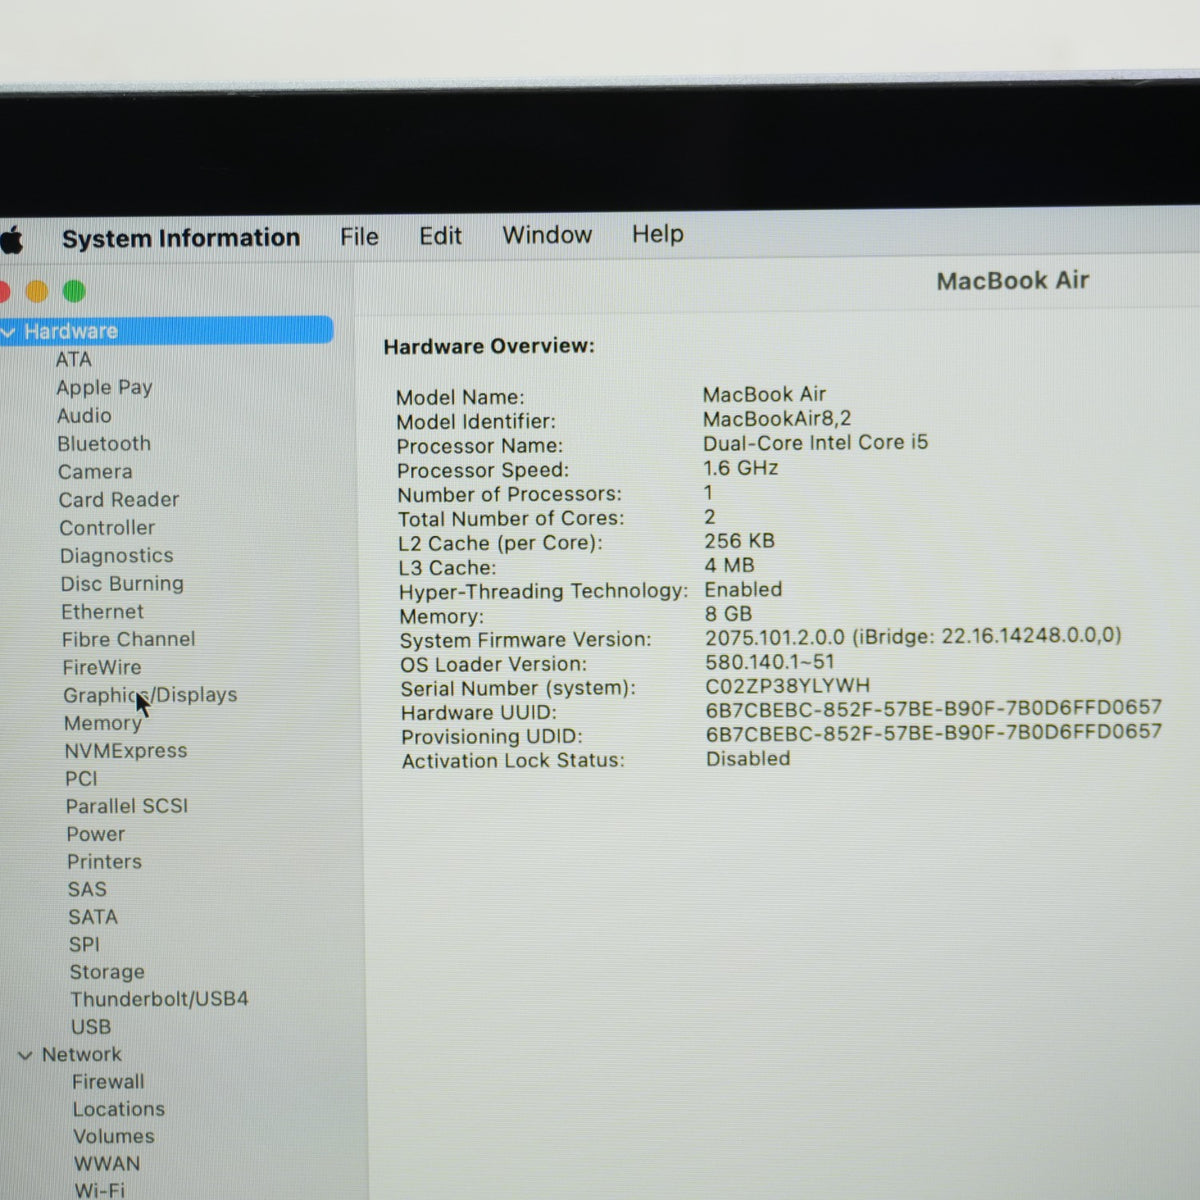Select Audio in the sidebar
Screen dimensions: 1200x1200
click(x=84, y=415)
